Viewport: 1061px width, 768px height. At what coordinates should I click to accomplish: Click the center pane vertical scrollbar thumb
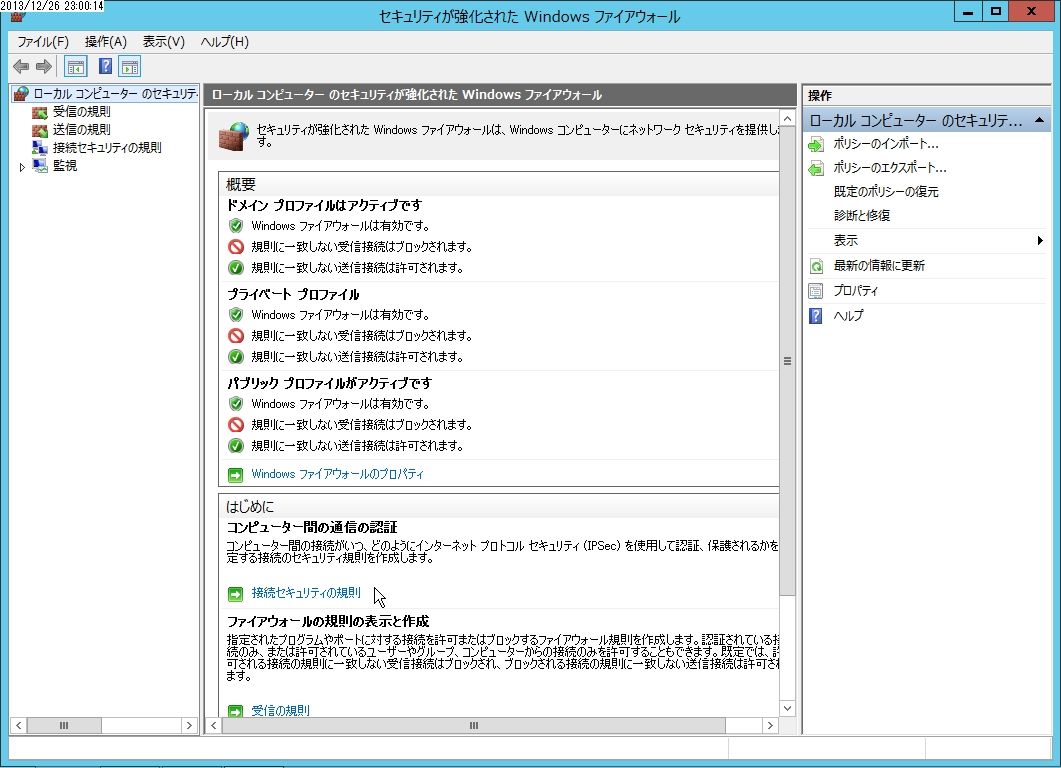click(x=787, y=361)
